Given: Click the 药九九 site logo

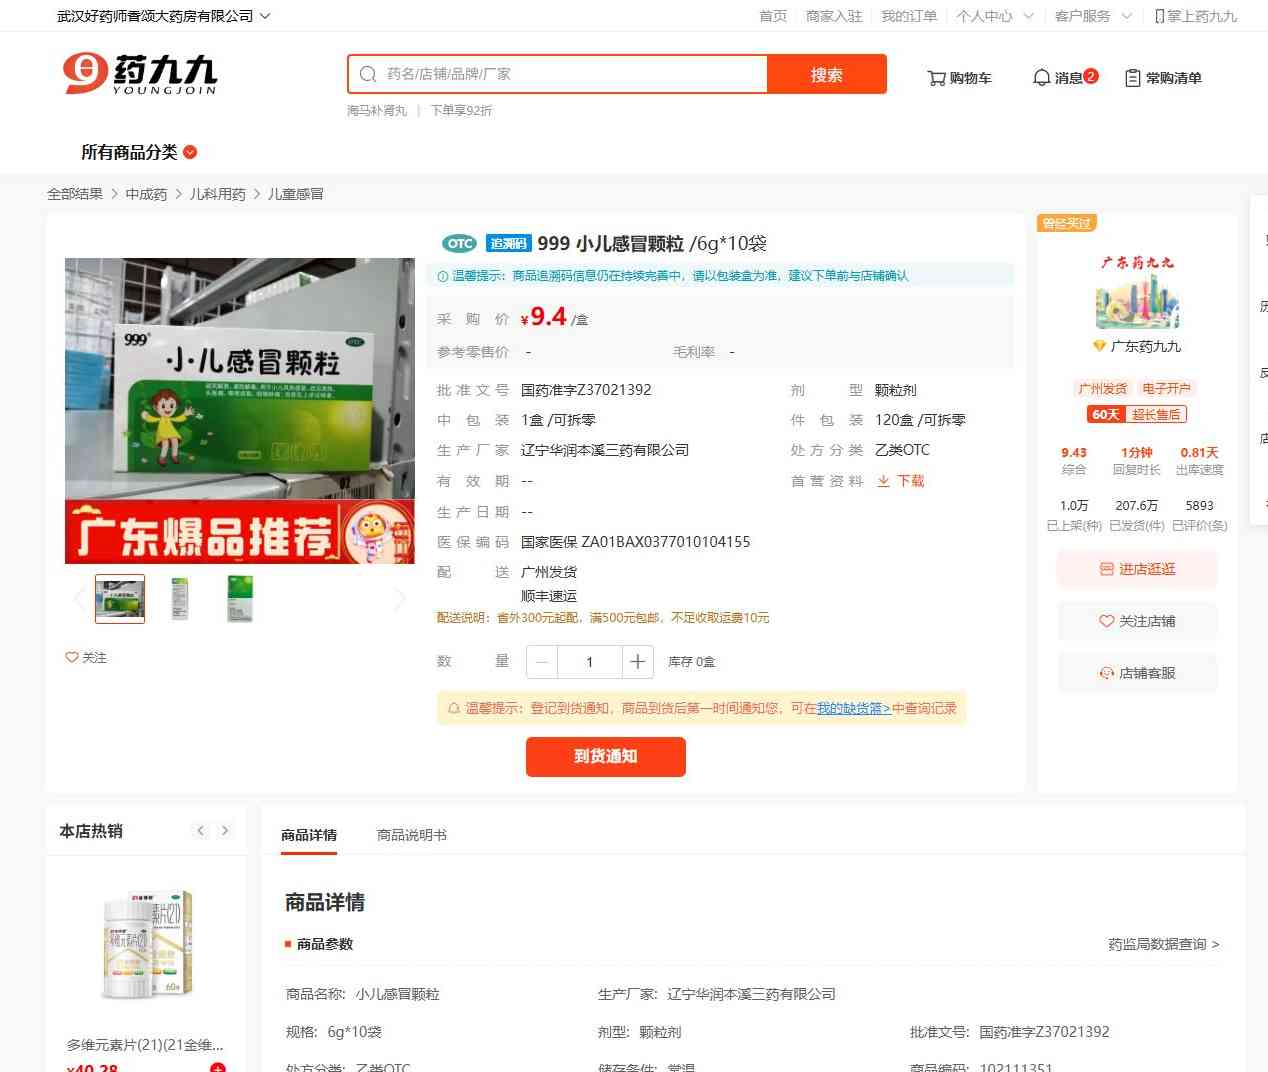Looking at the screenshot, I should (140, 74).
